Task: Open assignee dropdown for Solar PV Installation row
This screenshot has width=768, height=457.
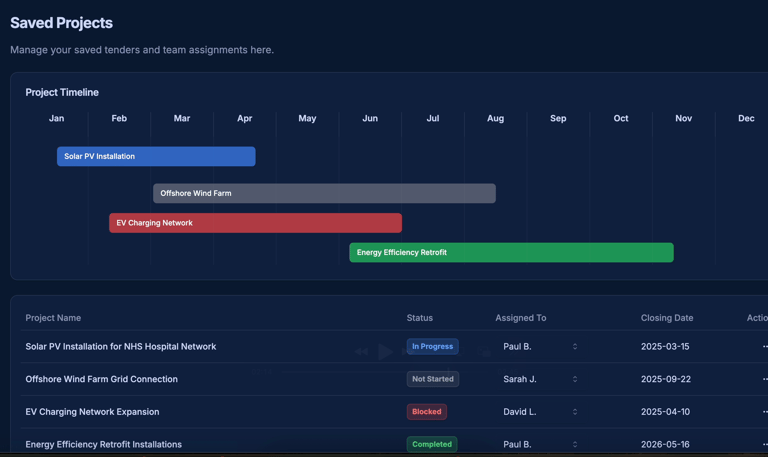Action: point(540,346)
